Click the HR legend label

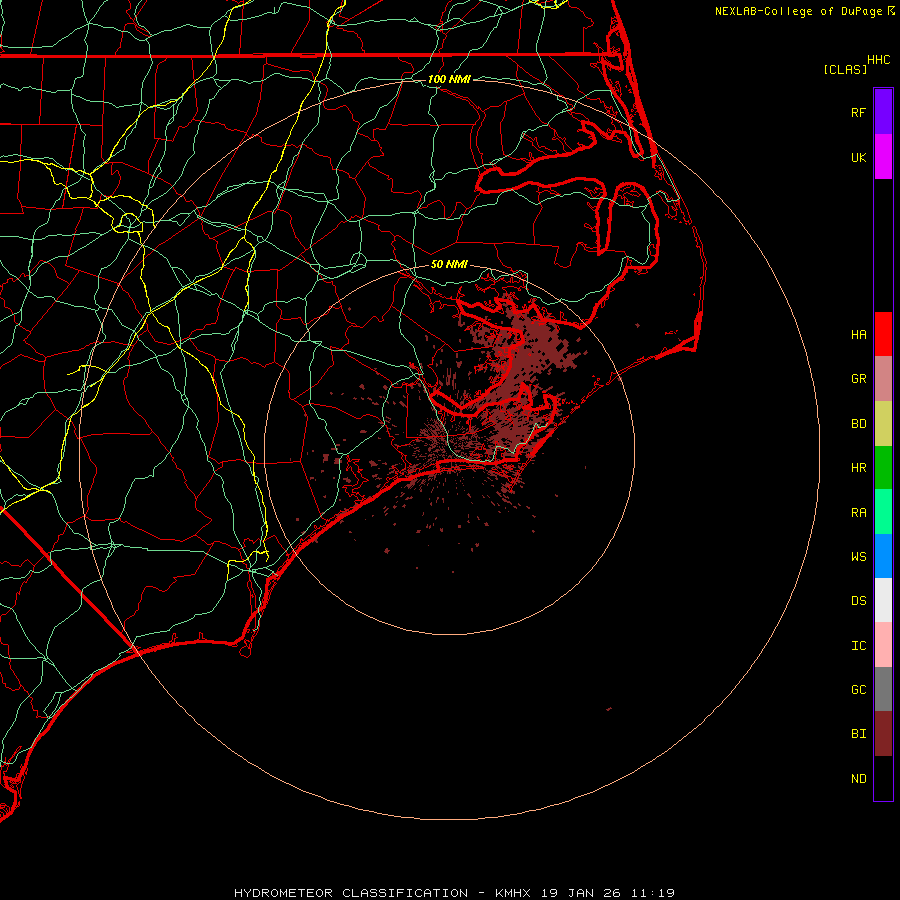[x=859, y=468]
